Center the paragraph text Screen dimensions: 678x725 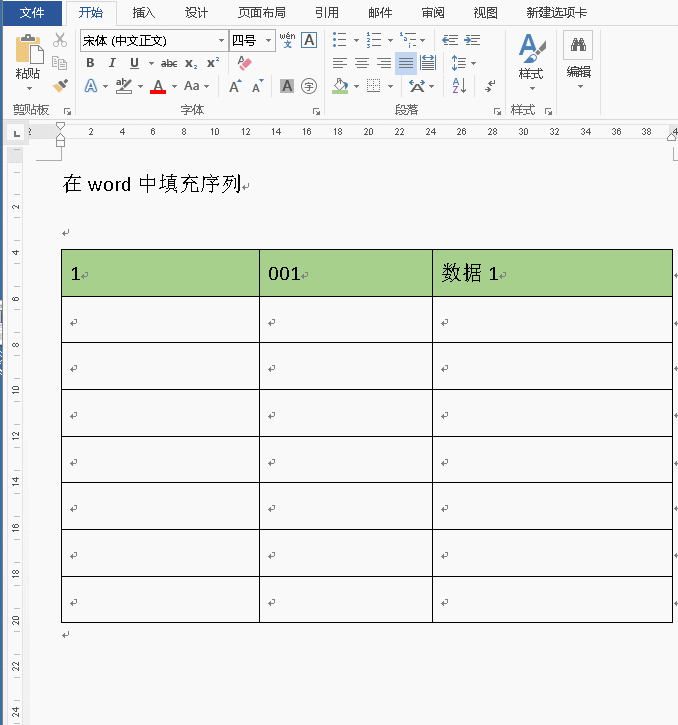pyautogui.click(x=362, y=63)
